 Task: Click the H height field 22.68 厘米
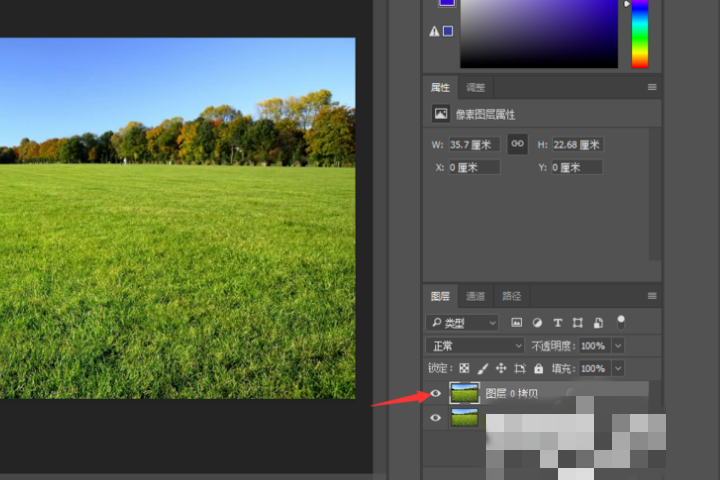[577, 145]
